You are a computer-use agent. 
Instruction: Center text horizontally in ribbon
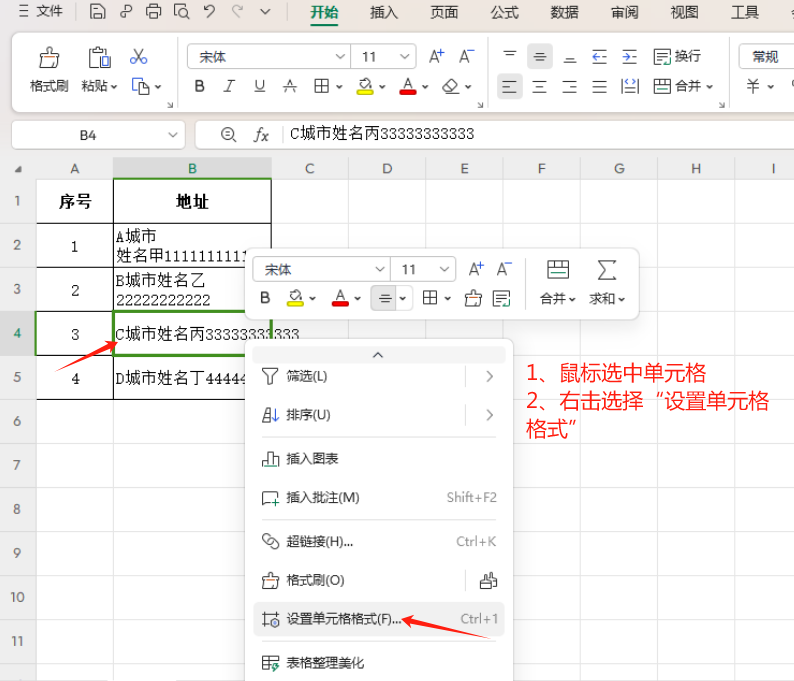pyautogui.click(x=540, y=87)
